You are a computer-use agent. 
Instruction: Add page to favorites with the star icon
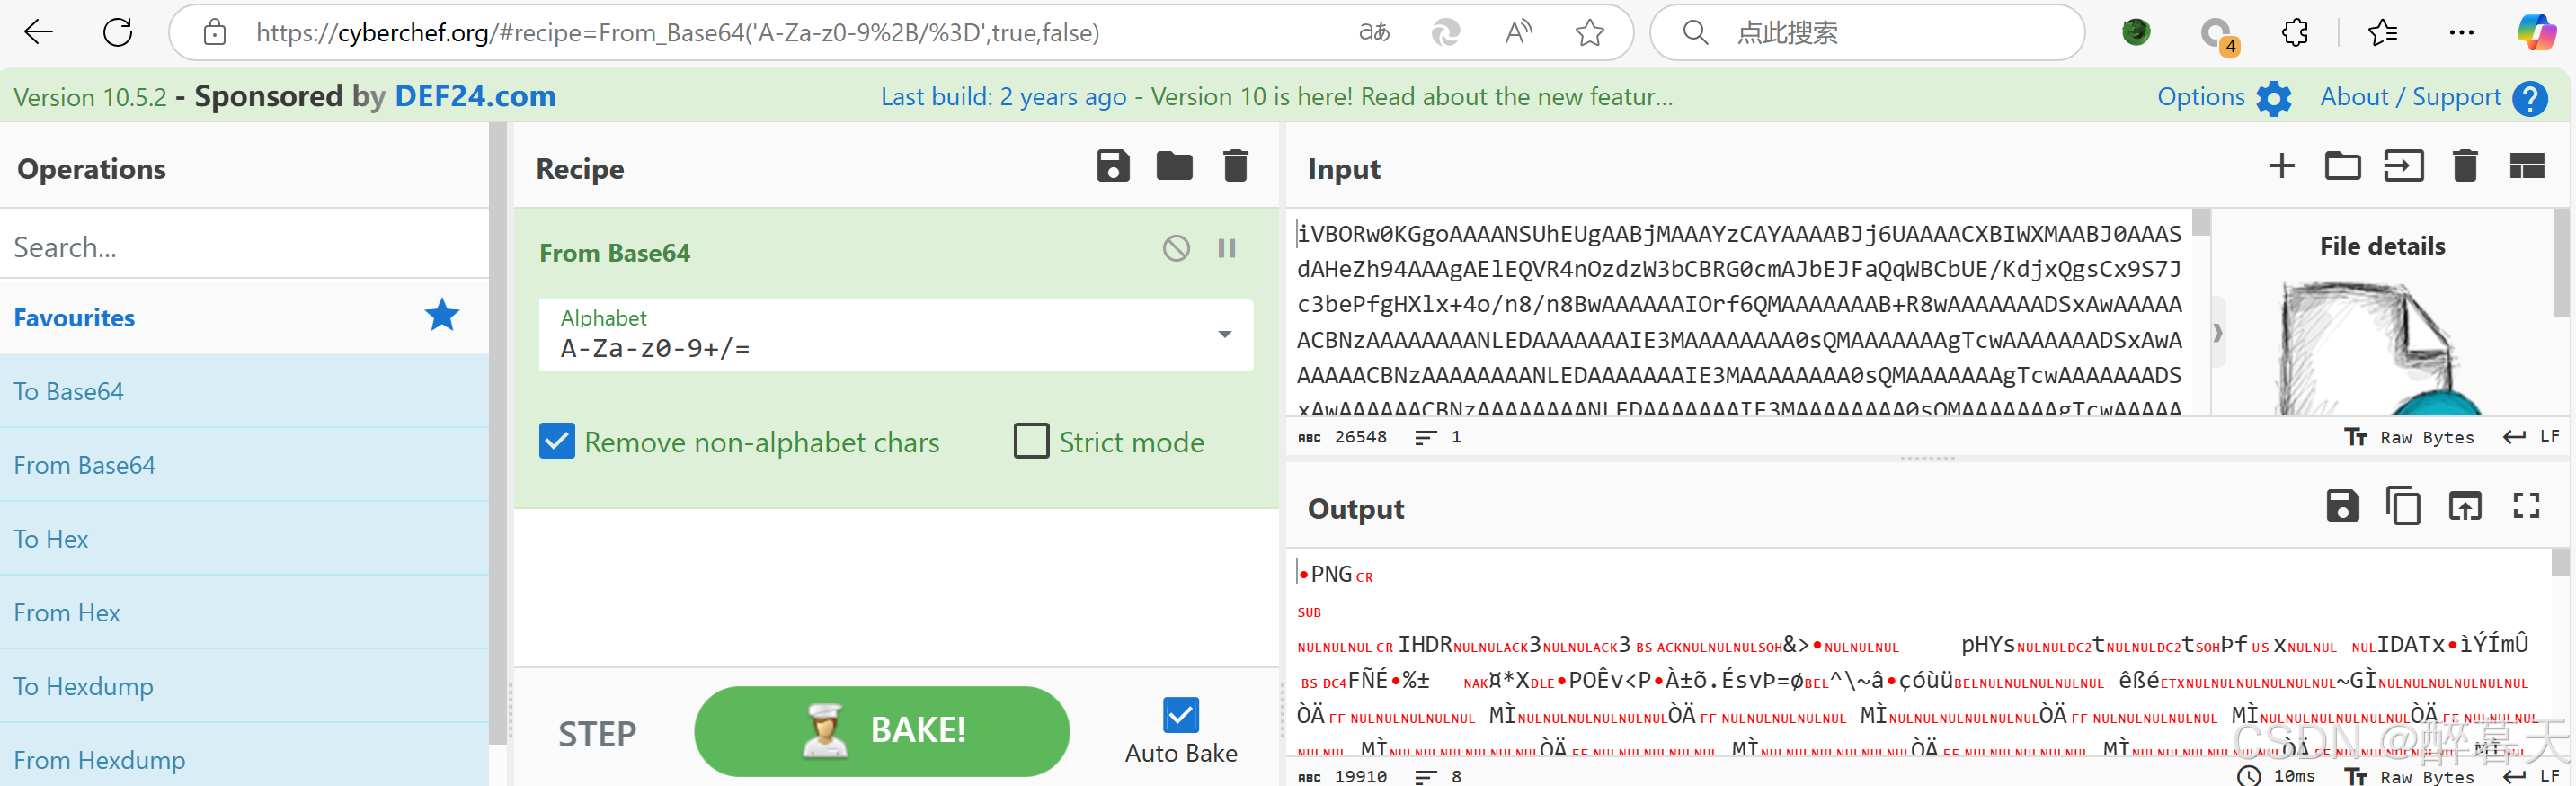1589,33
